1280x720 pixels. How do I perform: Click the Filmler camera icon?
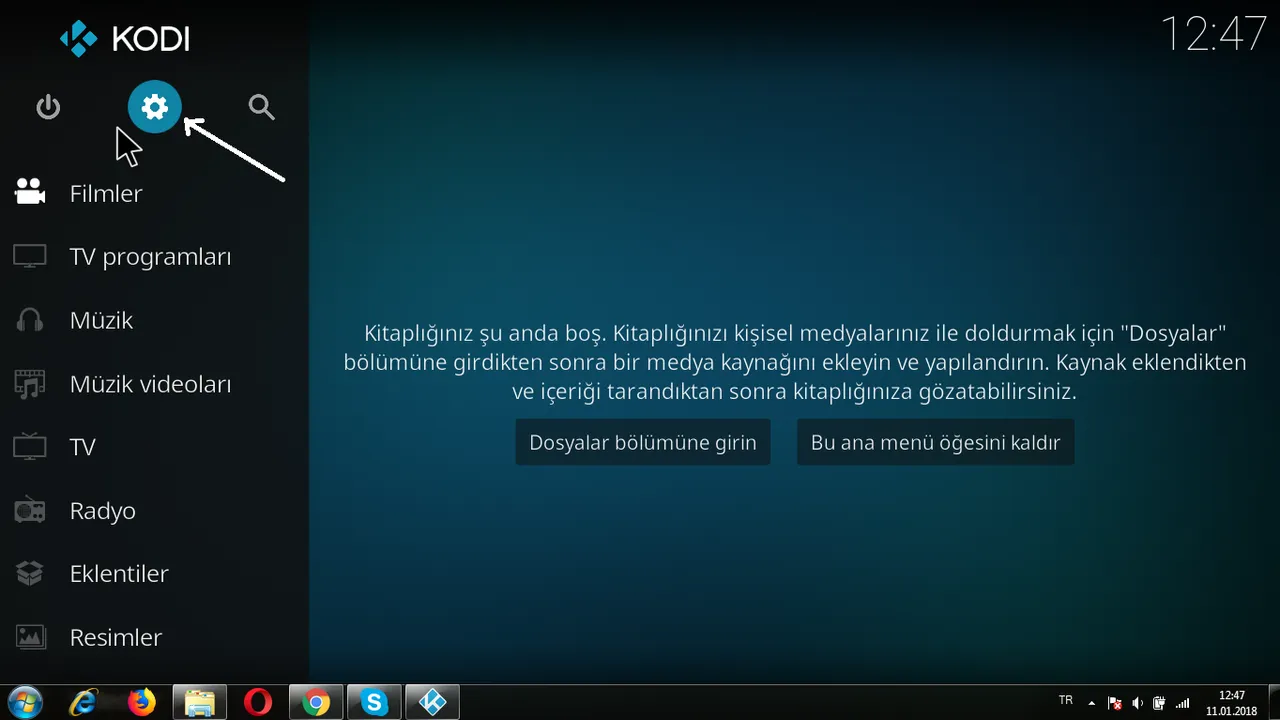point(30,192)
